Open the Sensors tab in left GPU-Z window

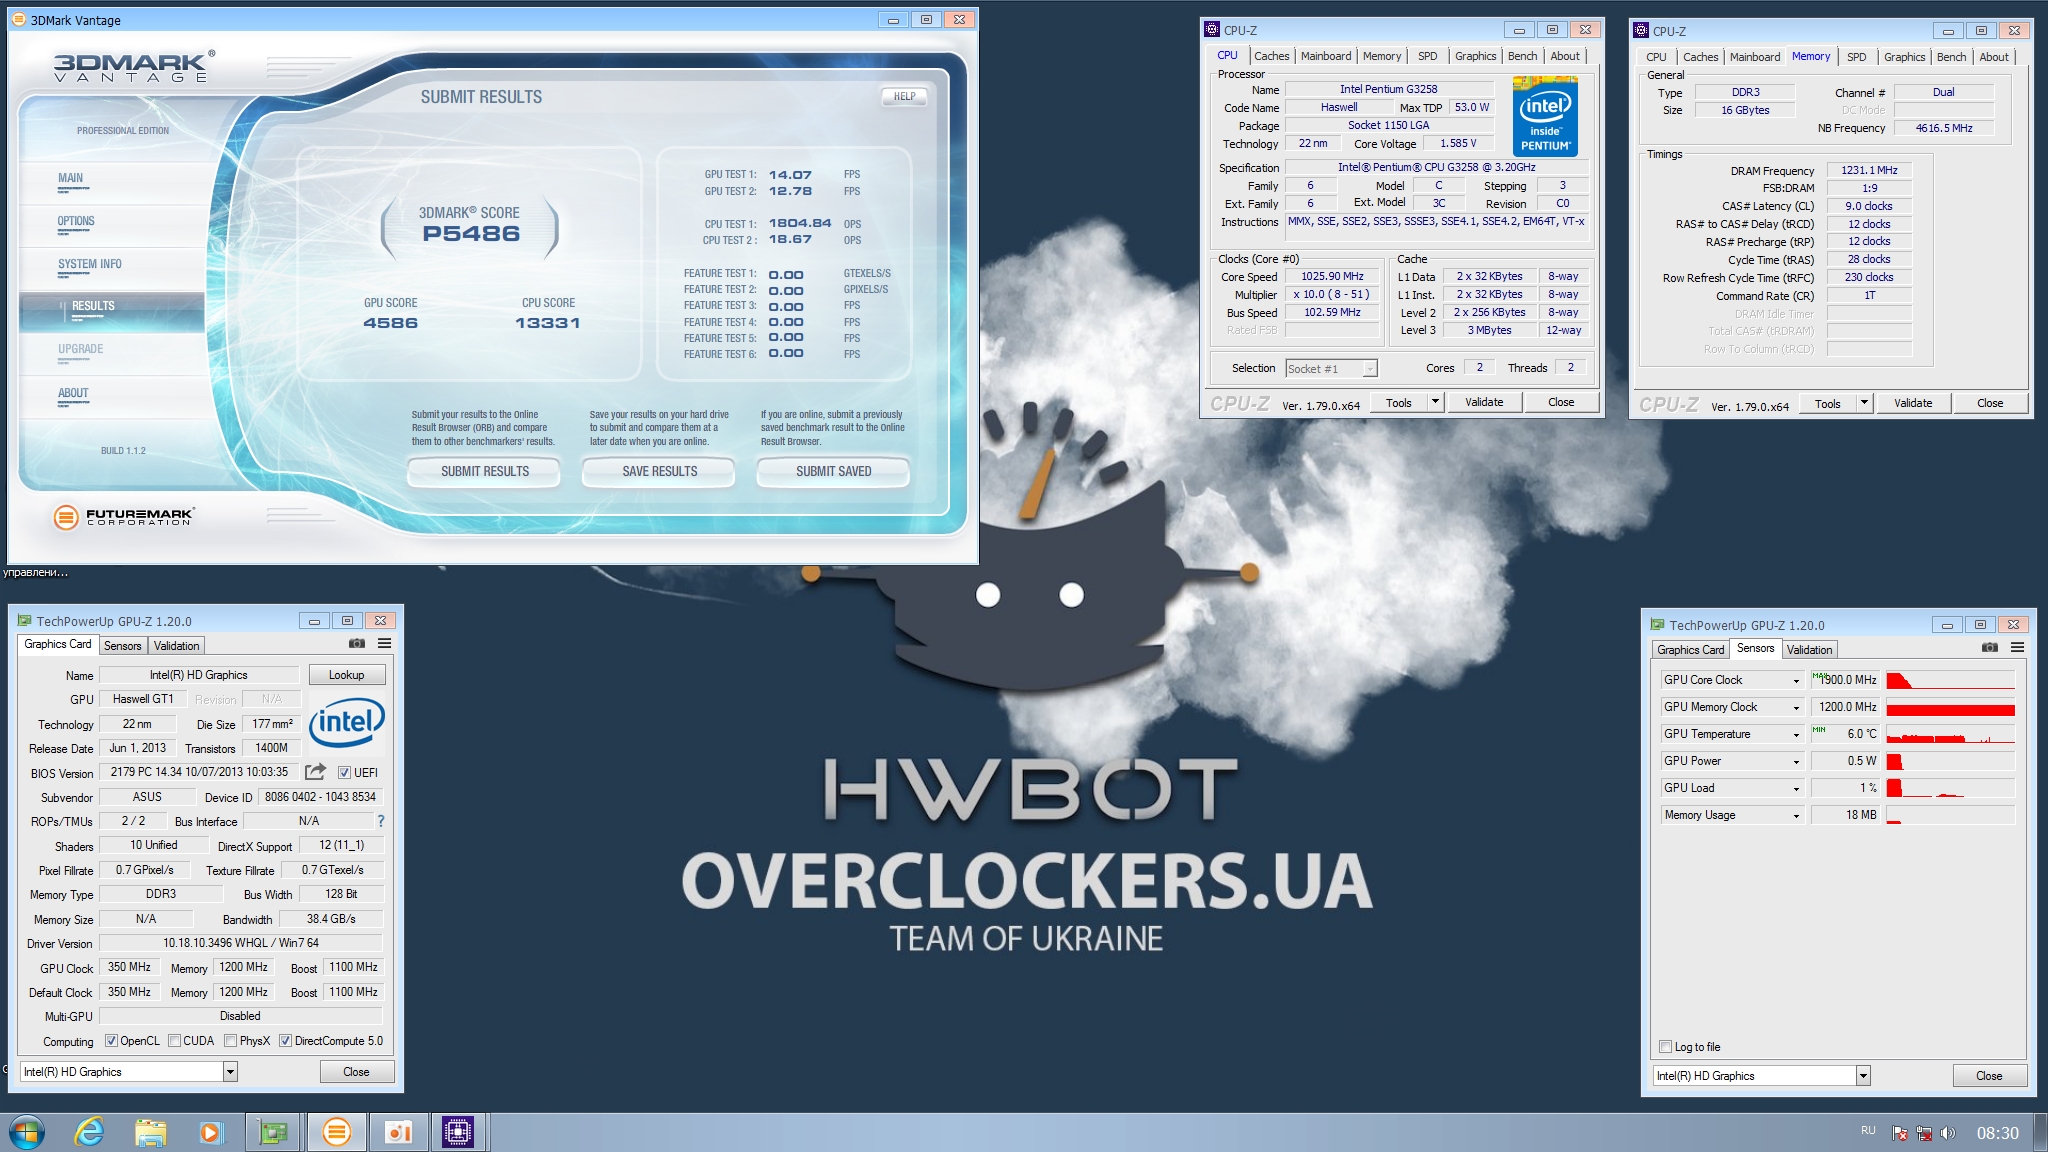tap(123, 646)
